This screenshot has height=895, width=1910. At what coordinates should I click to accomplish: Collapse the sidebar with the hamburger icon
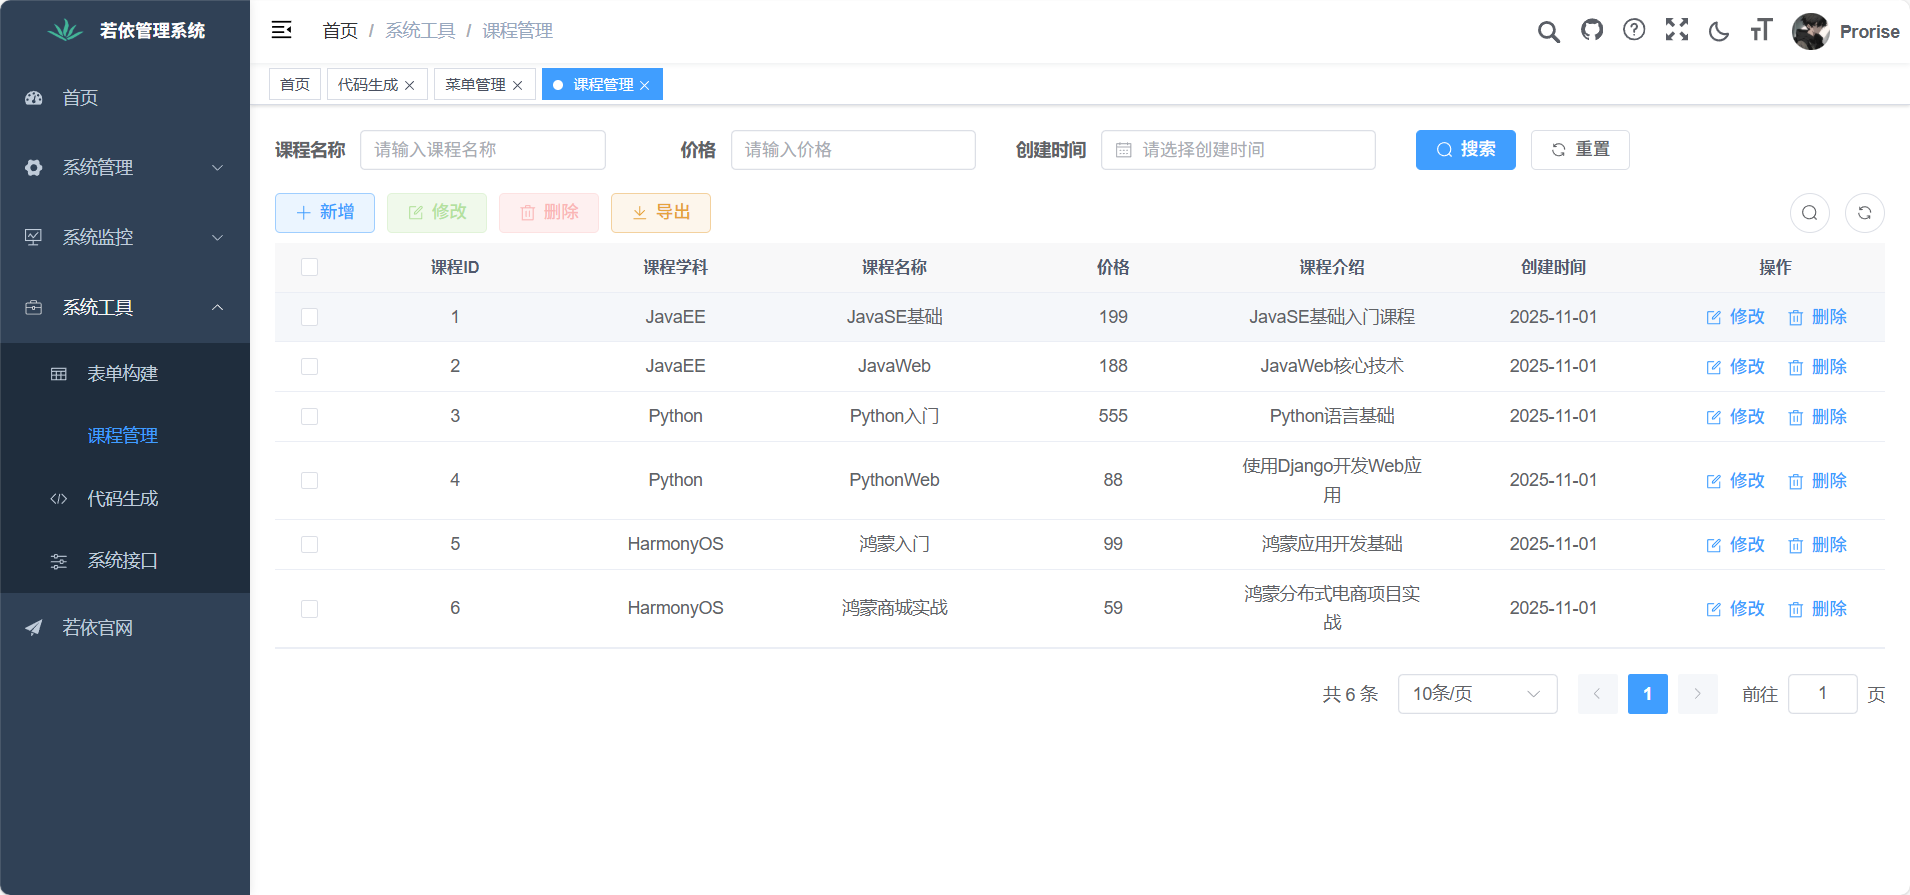tap(282, 30)
